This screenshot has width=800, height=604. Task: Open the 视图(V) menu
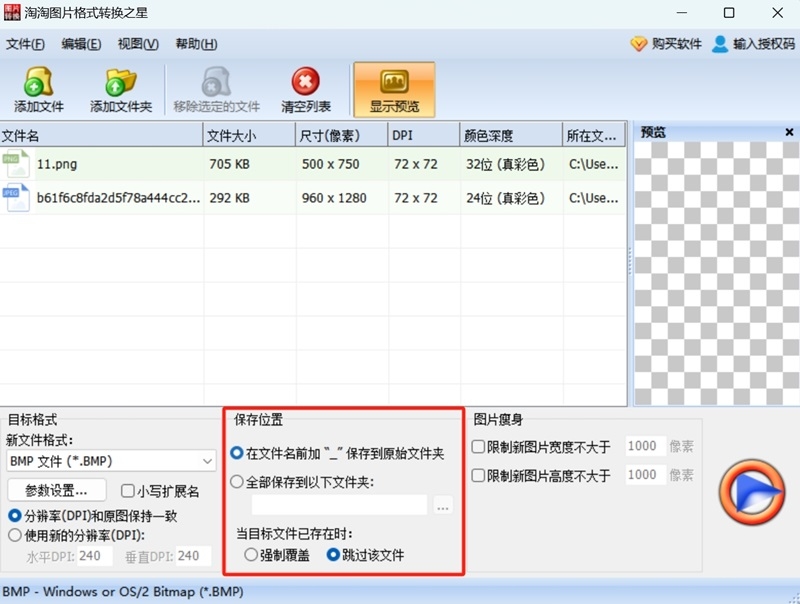coord(136,44)
